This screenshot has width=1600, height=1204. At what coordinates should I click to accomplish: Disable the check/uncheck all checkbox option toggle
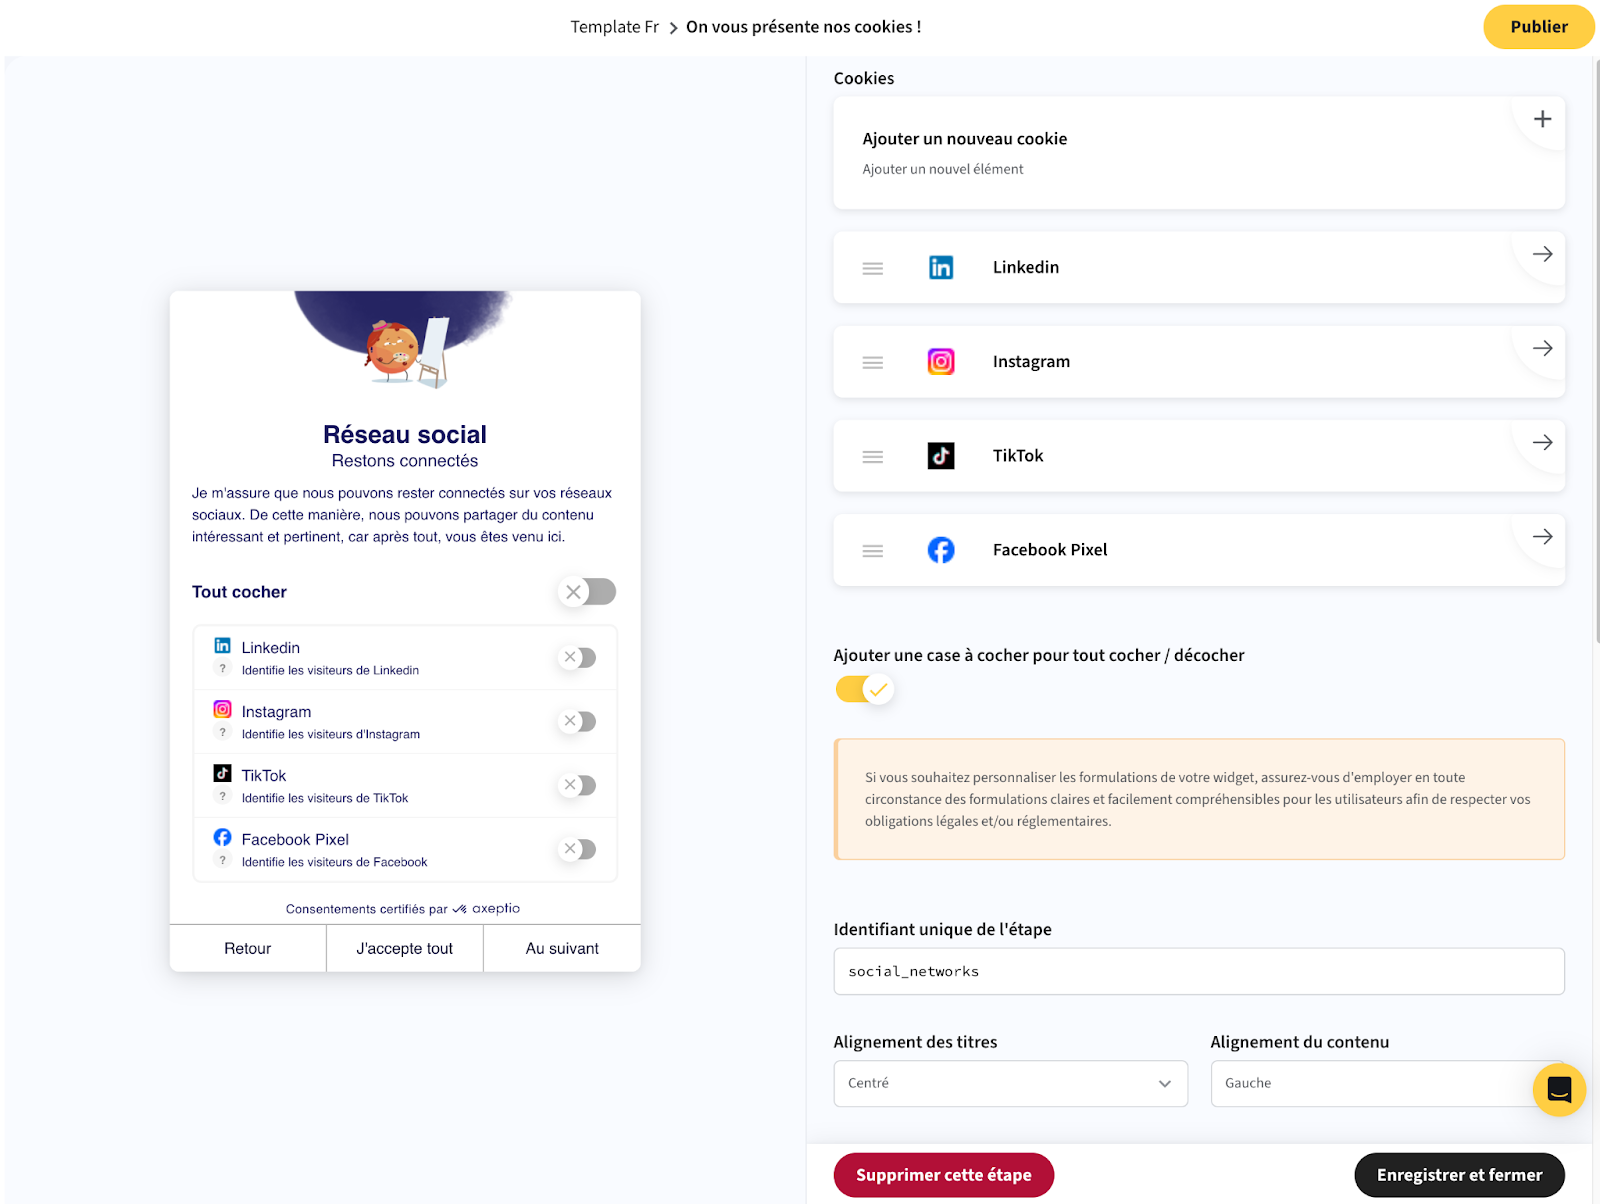click(864, 689)
